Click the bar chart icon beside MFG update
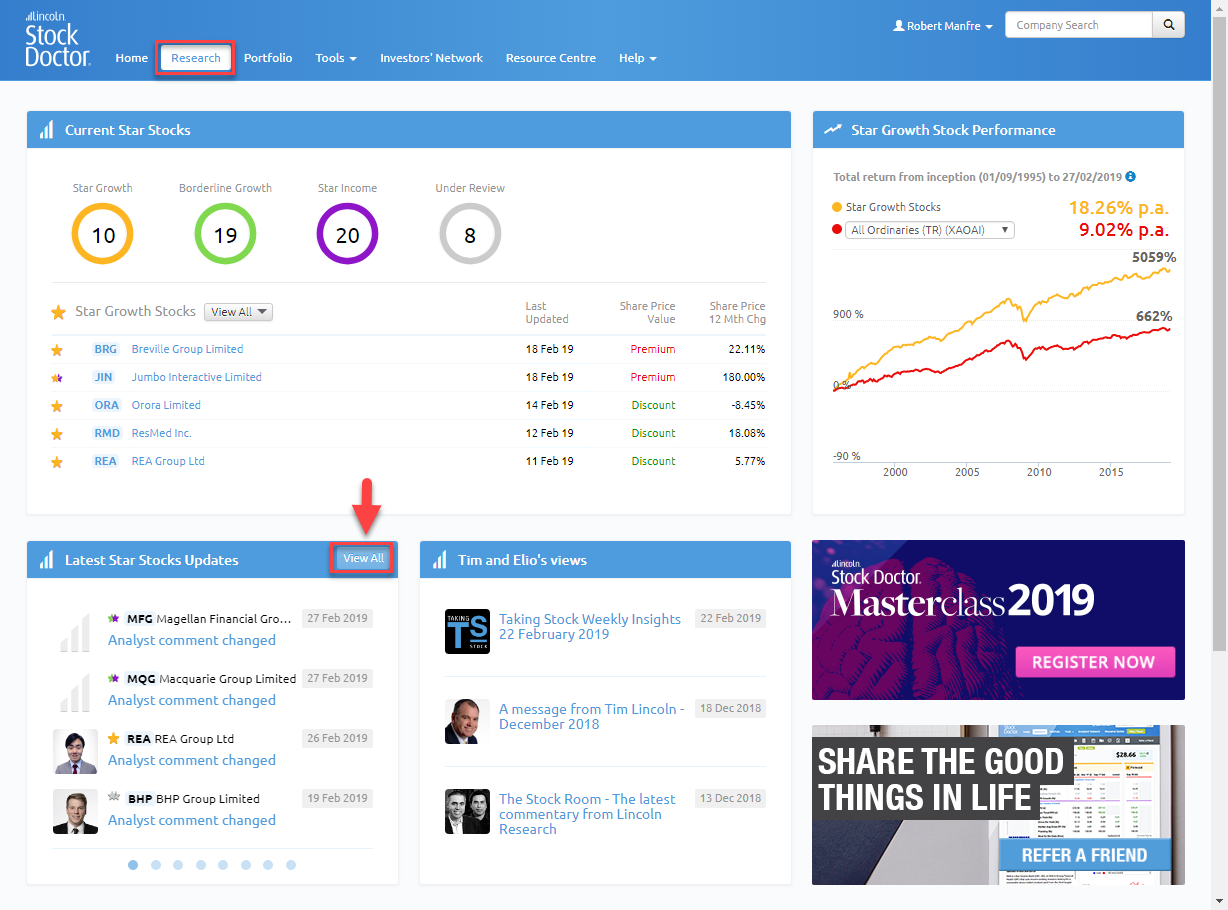 click(75, 631)
